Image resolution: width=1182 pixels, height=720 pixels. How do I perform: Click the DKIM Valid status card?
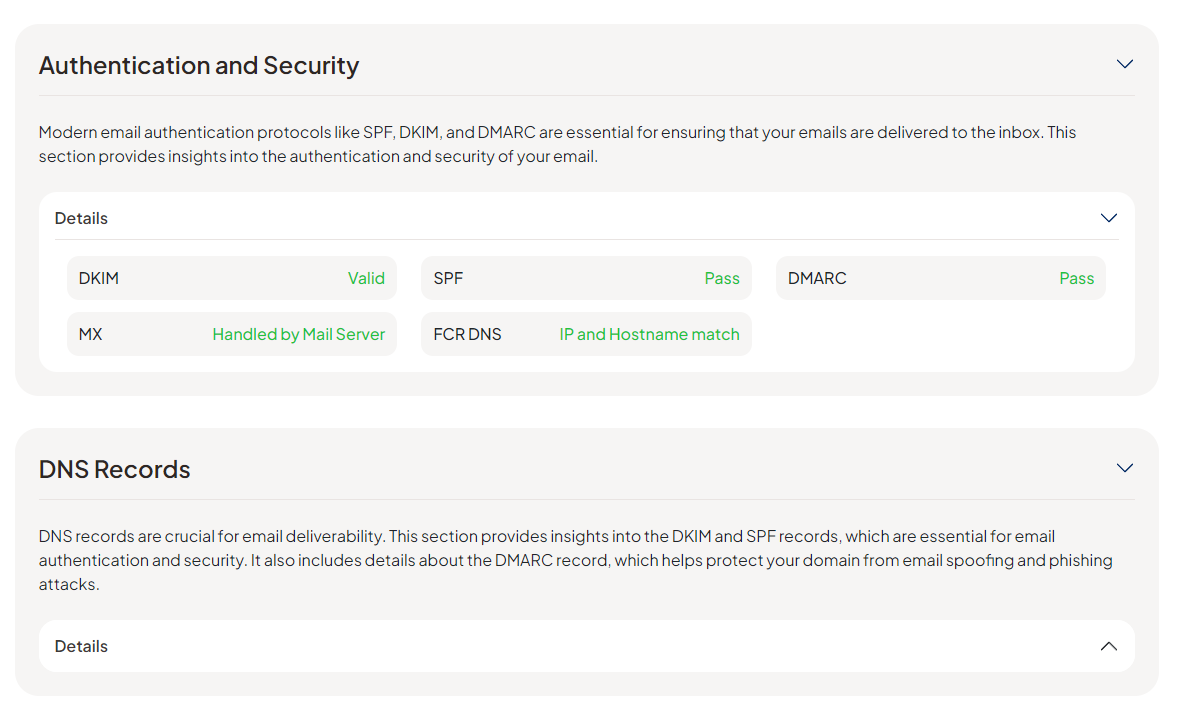[231, 278]
